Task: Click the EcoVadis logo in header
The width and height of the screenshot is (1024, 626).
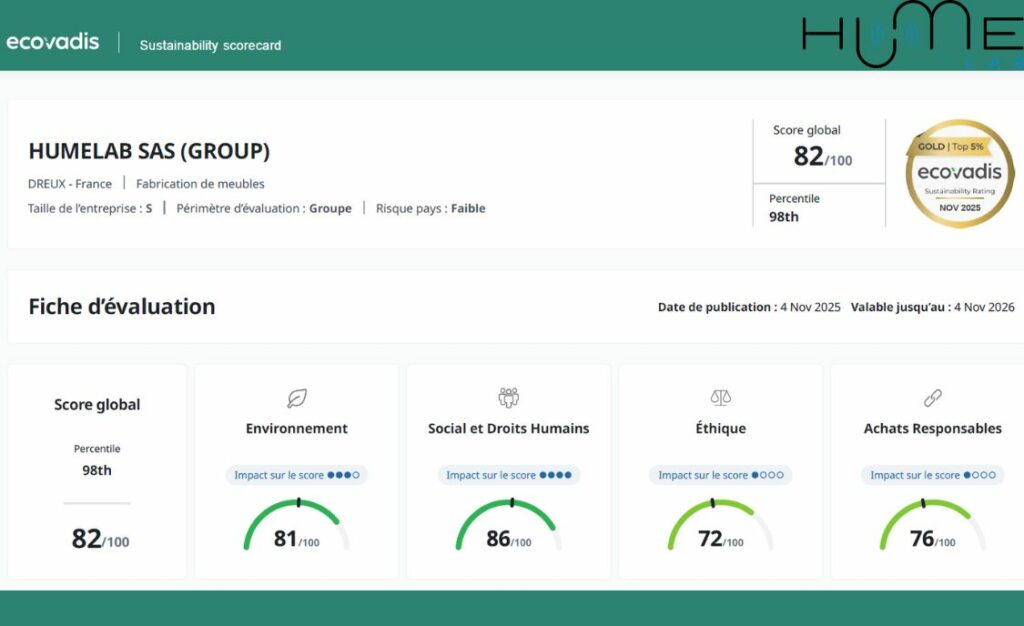Action: point(53,42)
